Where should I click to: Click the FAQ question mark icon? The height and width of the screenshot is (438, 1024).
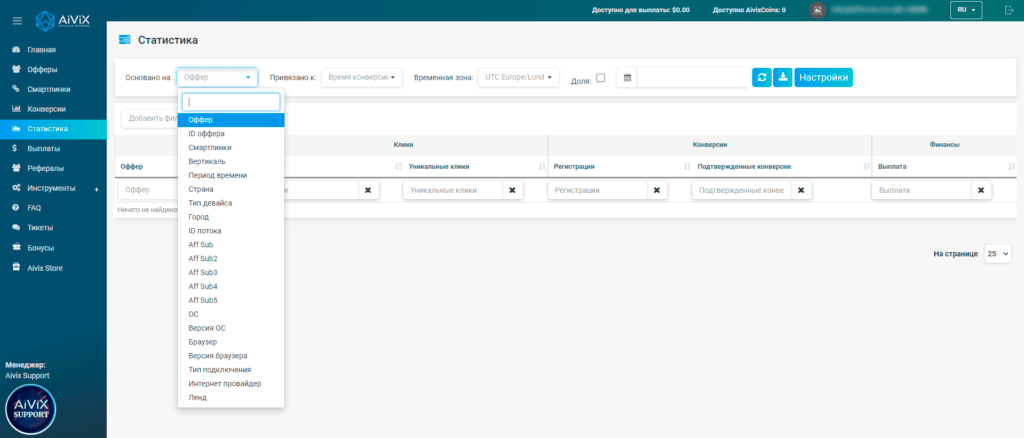pos(15,208)
